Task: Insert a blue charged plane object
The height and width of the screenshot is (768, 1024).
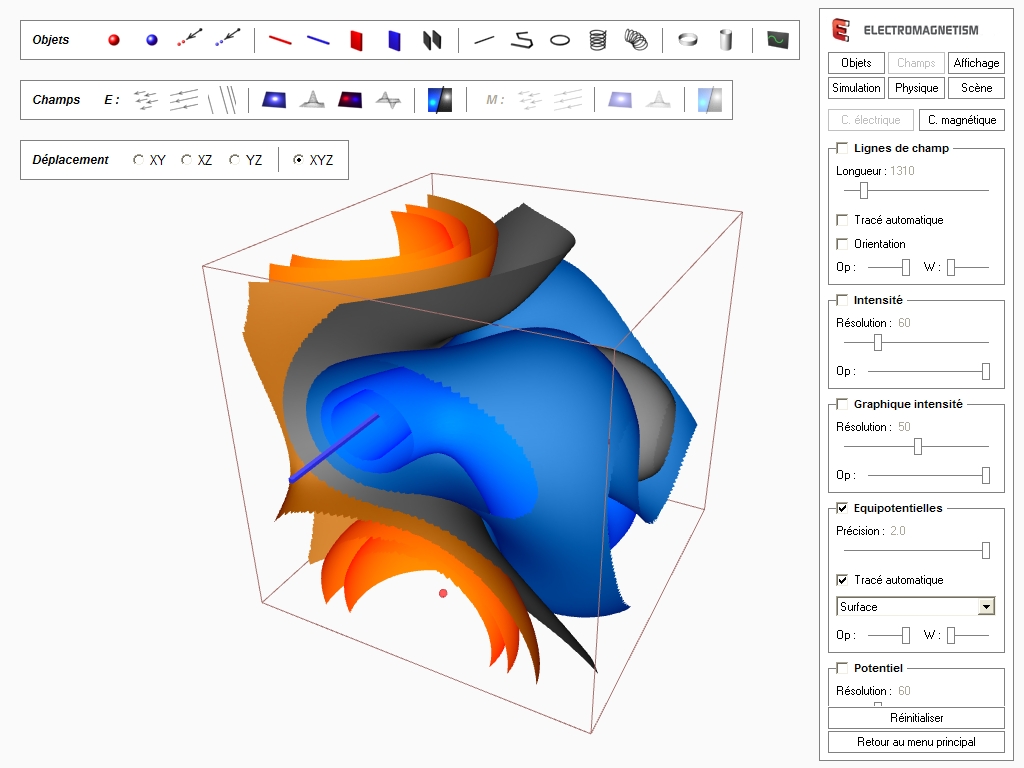Action: [395, 40]
